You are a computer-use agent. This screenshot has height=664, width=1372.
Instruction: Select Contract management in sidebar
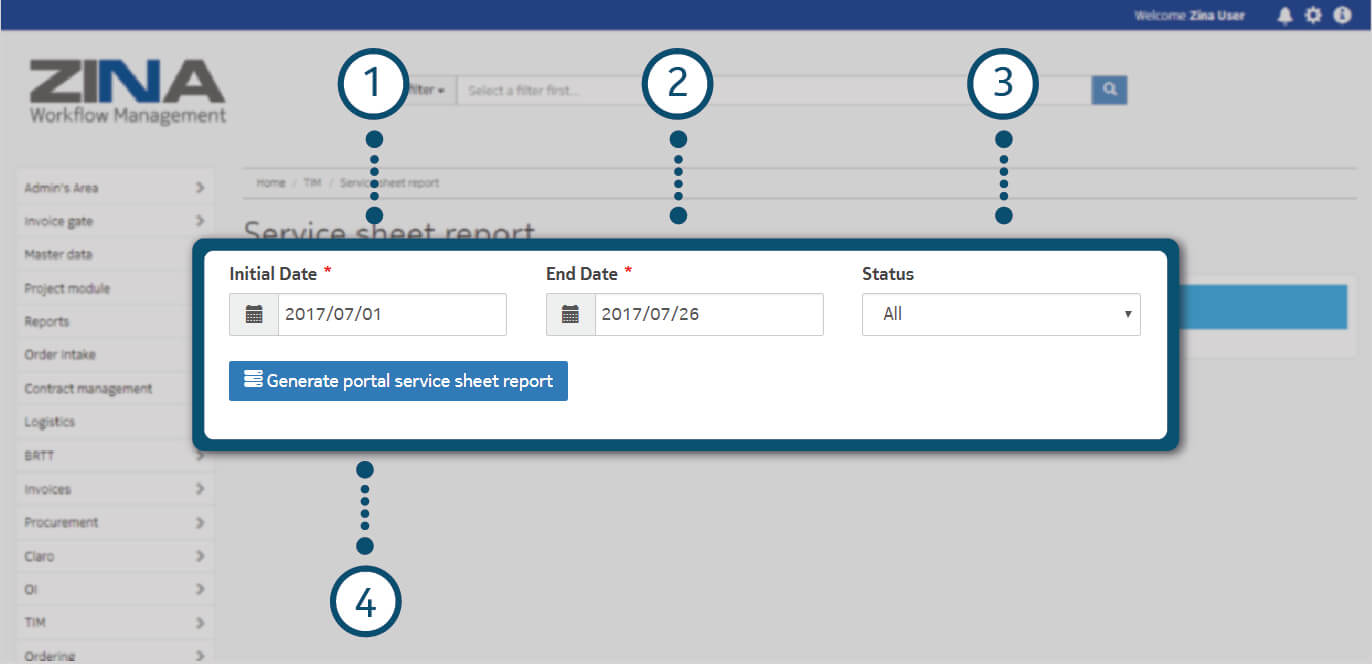point(88,389)
